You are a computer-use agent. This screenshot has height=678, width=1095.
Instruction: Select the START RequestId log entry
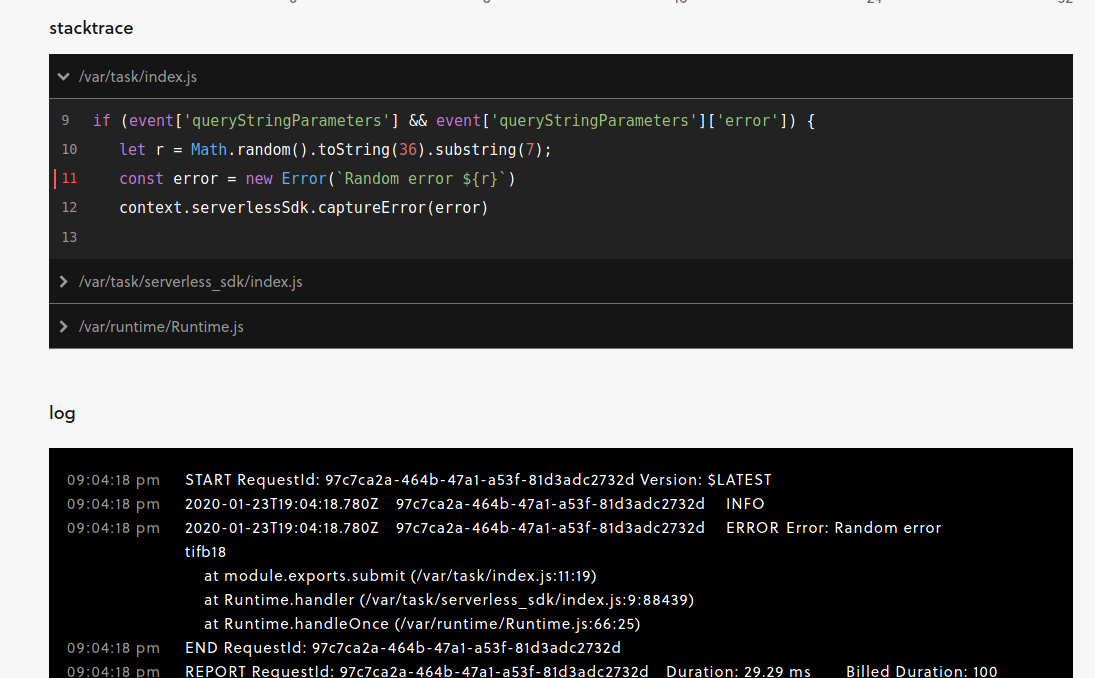click(478, 479)
